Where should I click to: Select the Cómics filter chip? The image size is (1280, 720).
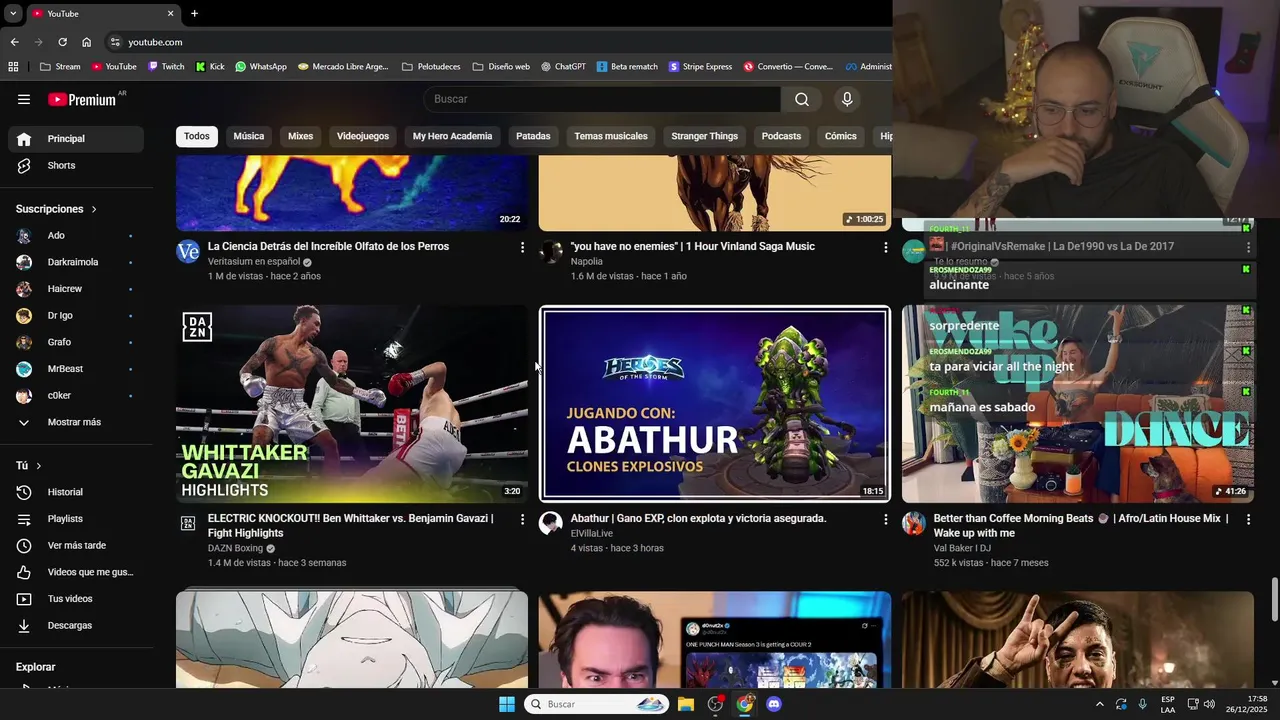coord(841,136)
